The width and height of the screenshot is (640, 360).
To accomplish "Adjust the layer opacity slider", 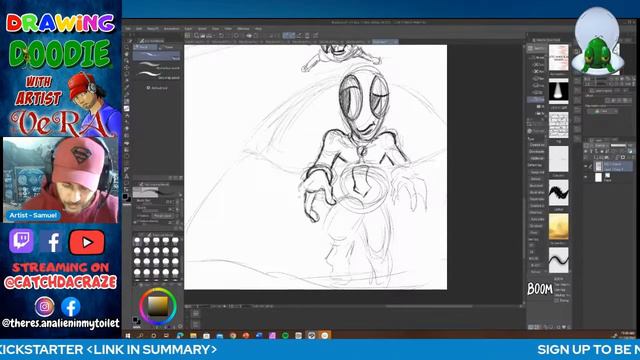I will point(618,145).
